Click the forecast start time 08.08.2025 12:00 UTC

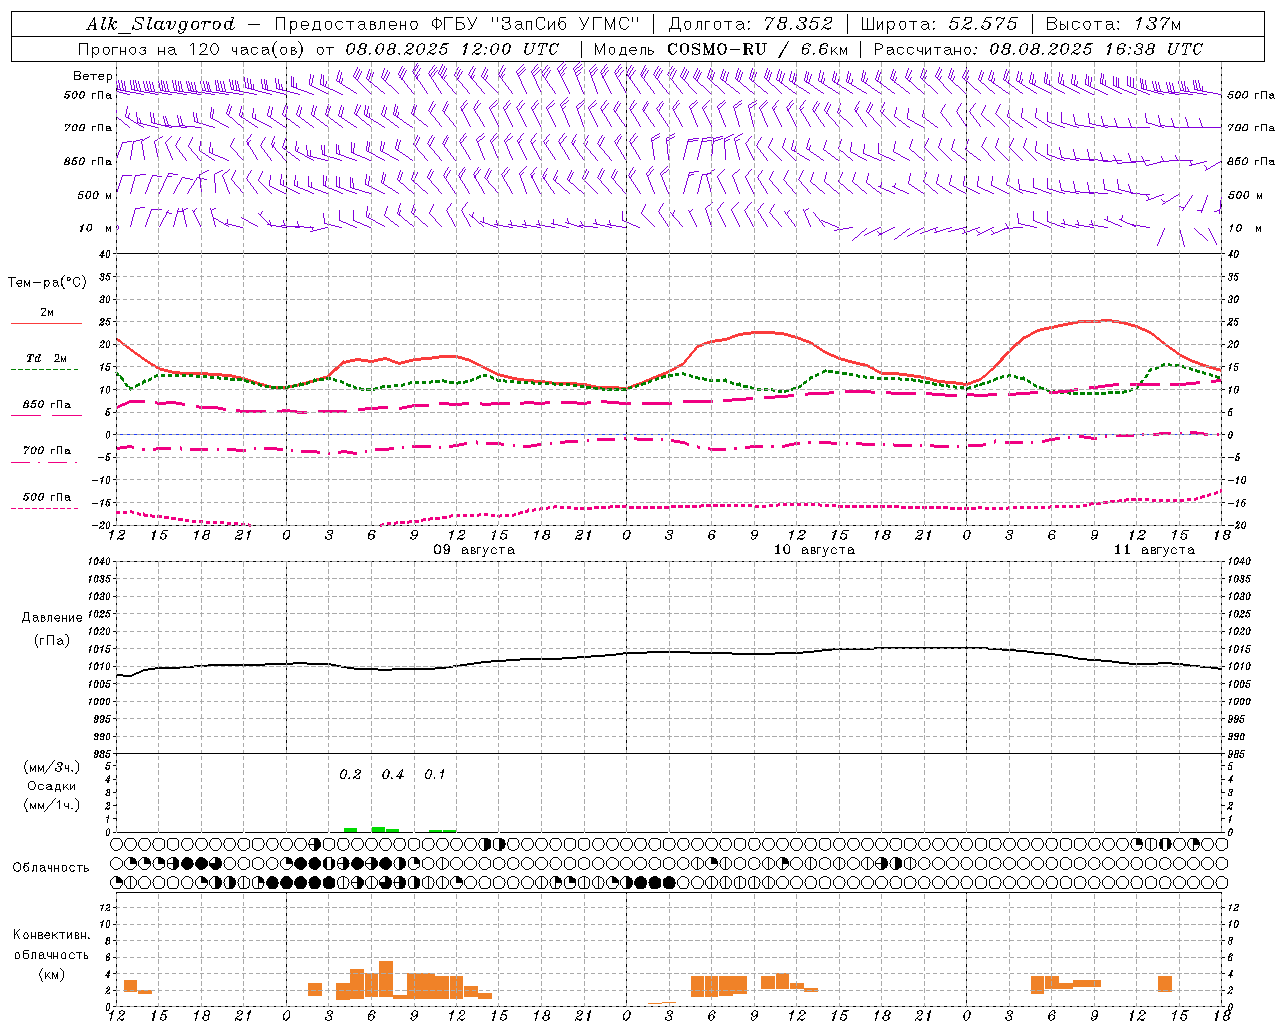coord(452,49)
